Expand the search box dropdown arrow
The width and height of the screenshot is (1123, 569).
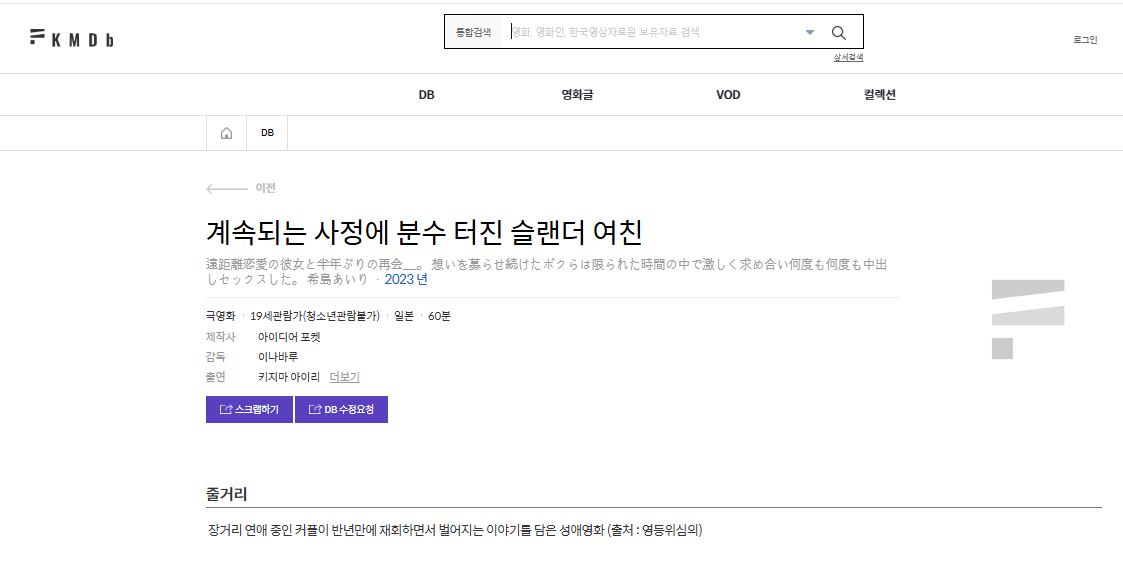[x=809, y=32]
